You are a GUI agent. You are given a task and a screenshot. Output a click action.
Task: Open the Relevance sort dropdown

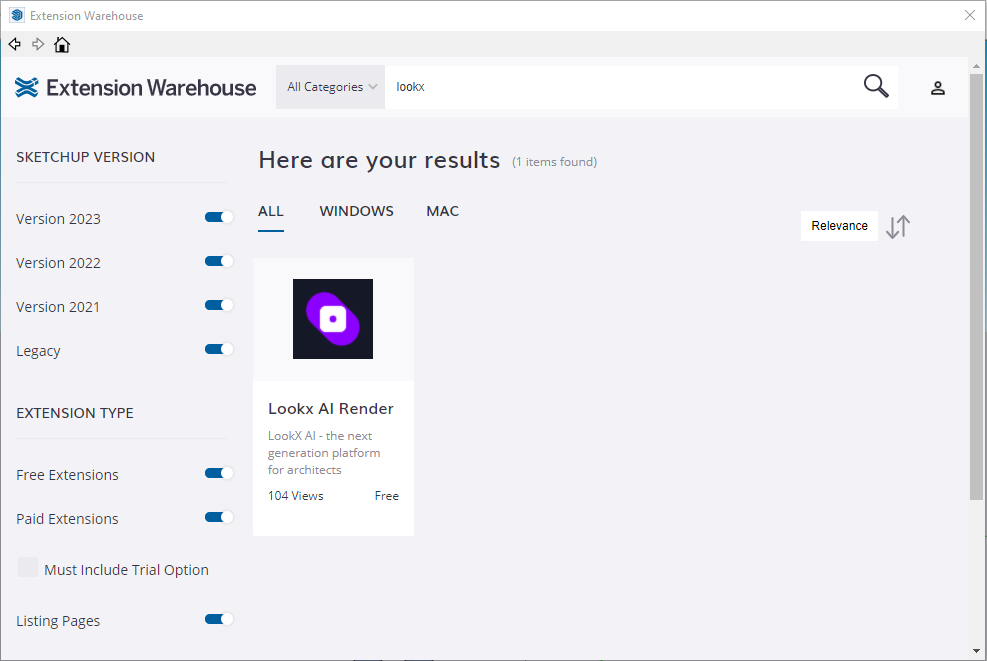point(839,226)
